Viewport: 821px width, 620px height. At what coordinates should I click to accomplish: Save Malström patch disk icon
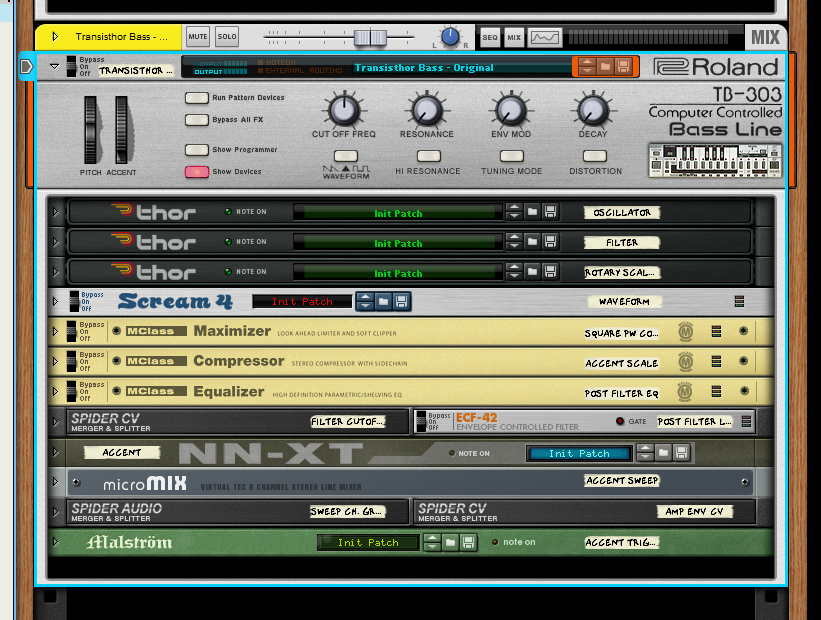click(x=469, y=542)
